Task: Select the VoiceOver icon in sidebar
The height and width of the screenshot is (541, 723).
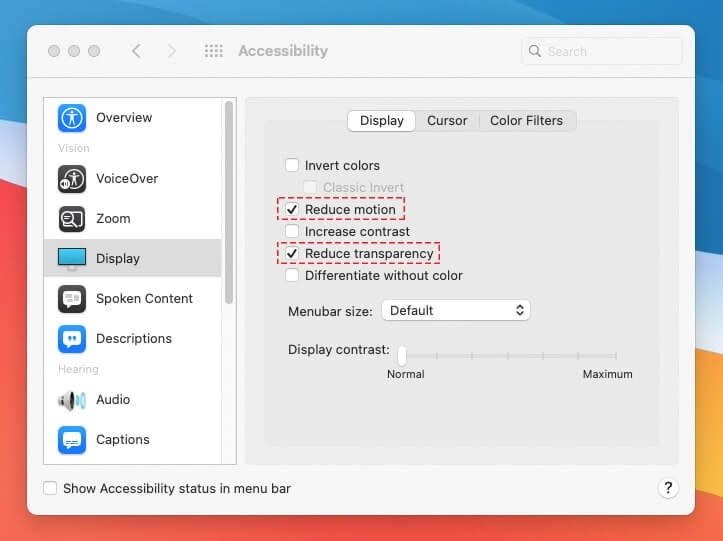Action: (x=71, y=178)
